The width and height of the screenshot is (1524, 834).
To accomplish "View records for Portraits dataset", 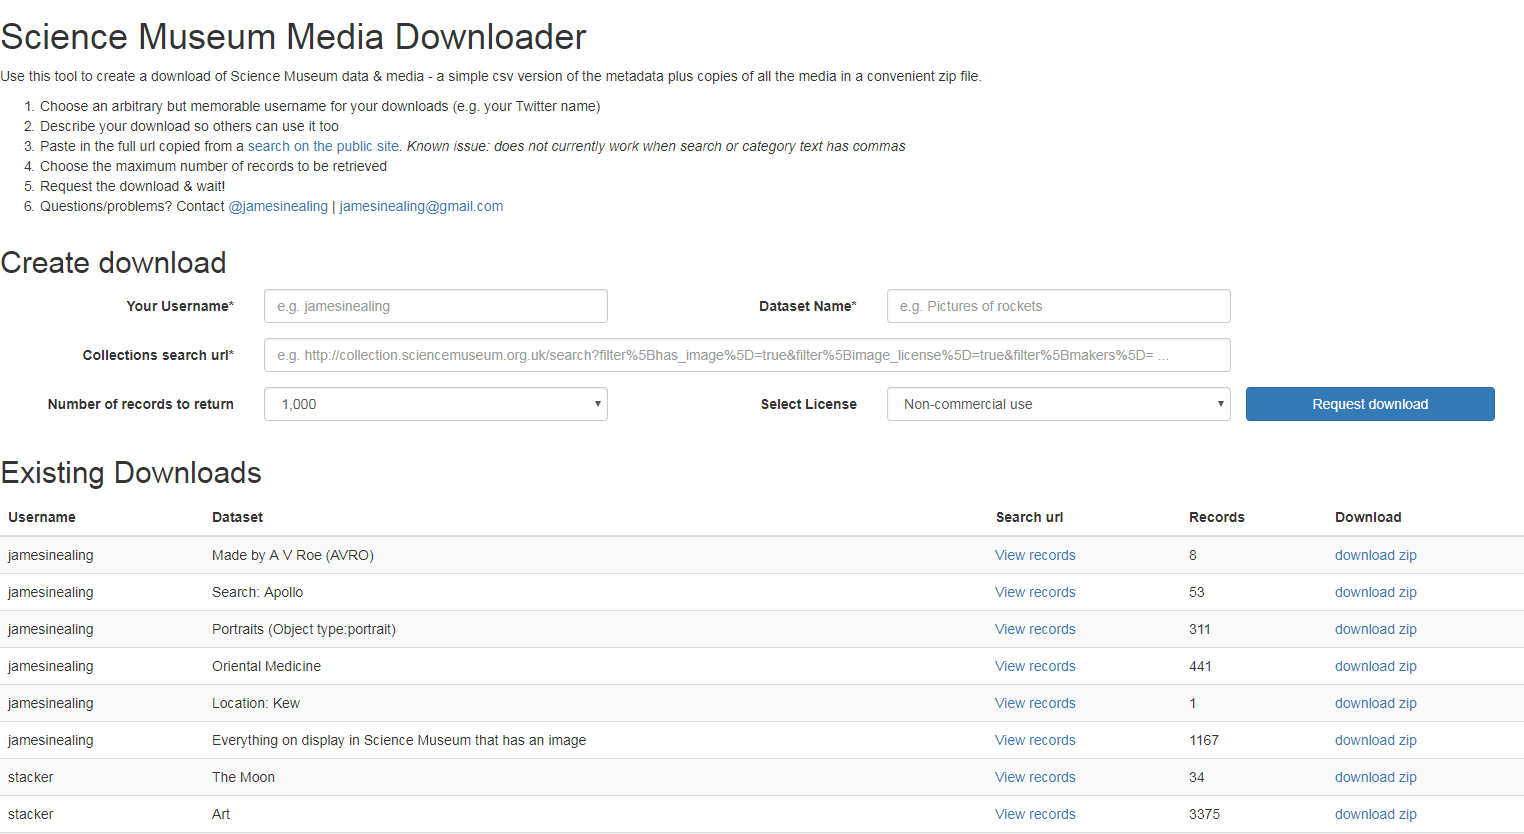I will [1035, 629].
